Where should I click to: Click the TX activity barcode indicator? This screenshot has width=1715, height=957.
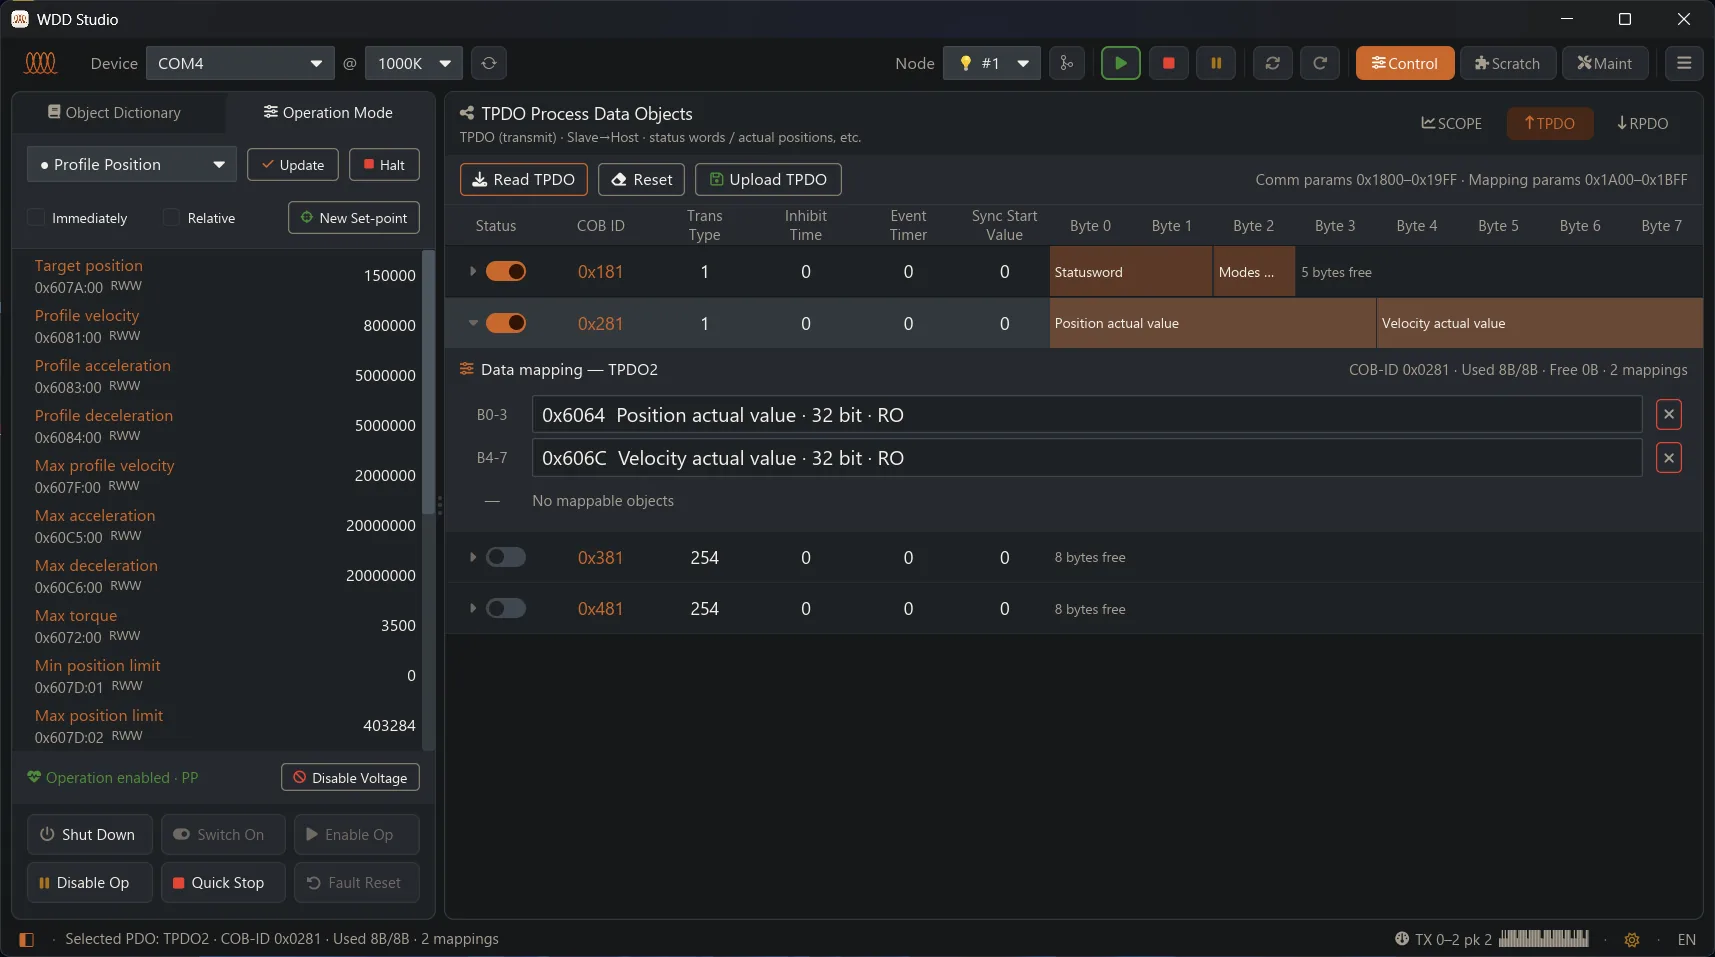(x=1543, y=938)
